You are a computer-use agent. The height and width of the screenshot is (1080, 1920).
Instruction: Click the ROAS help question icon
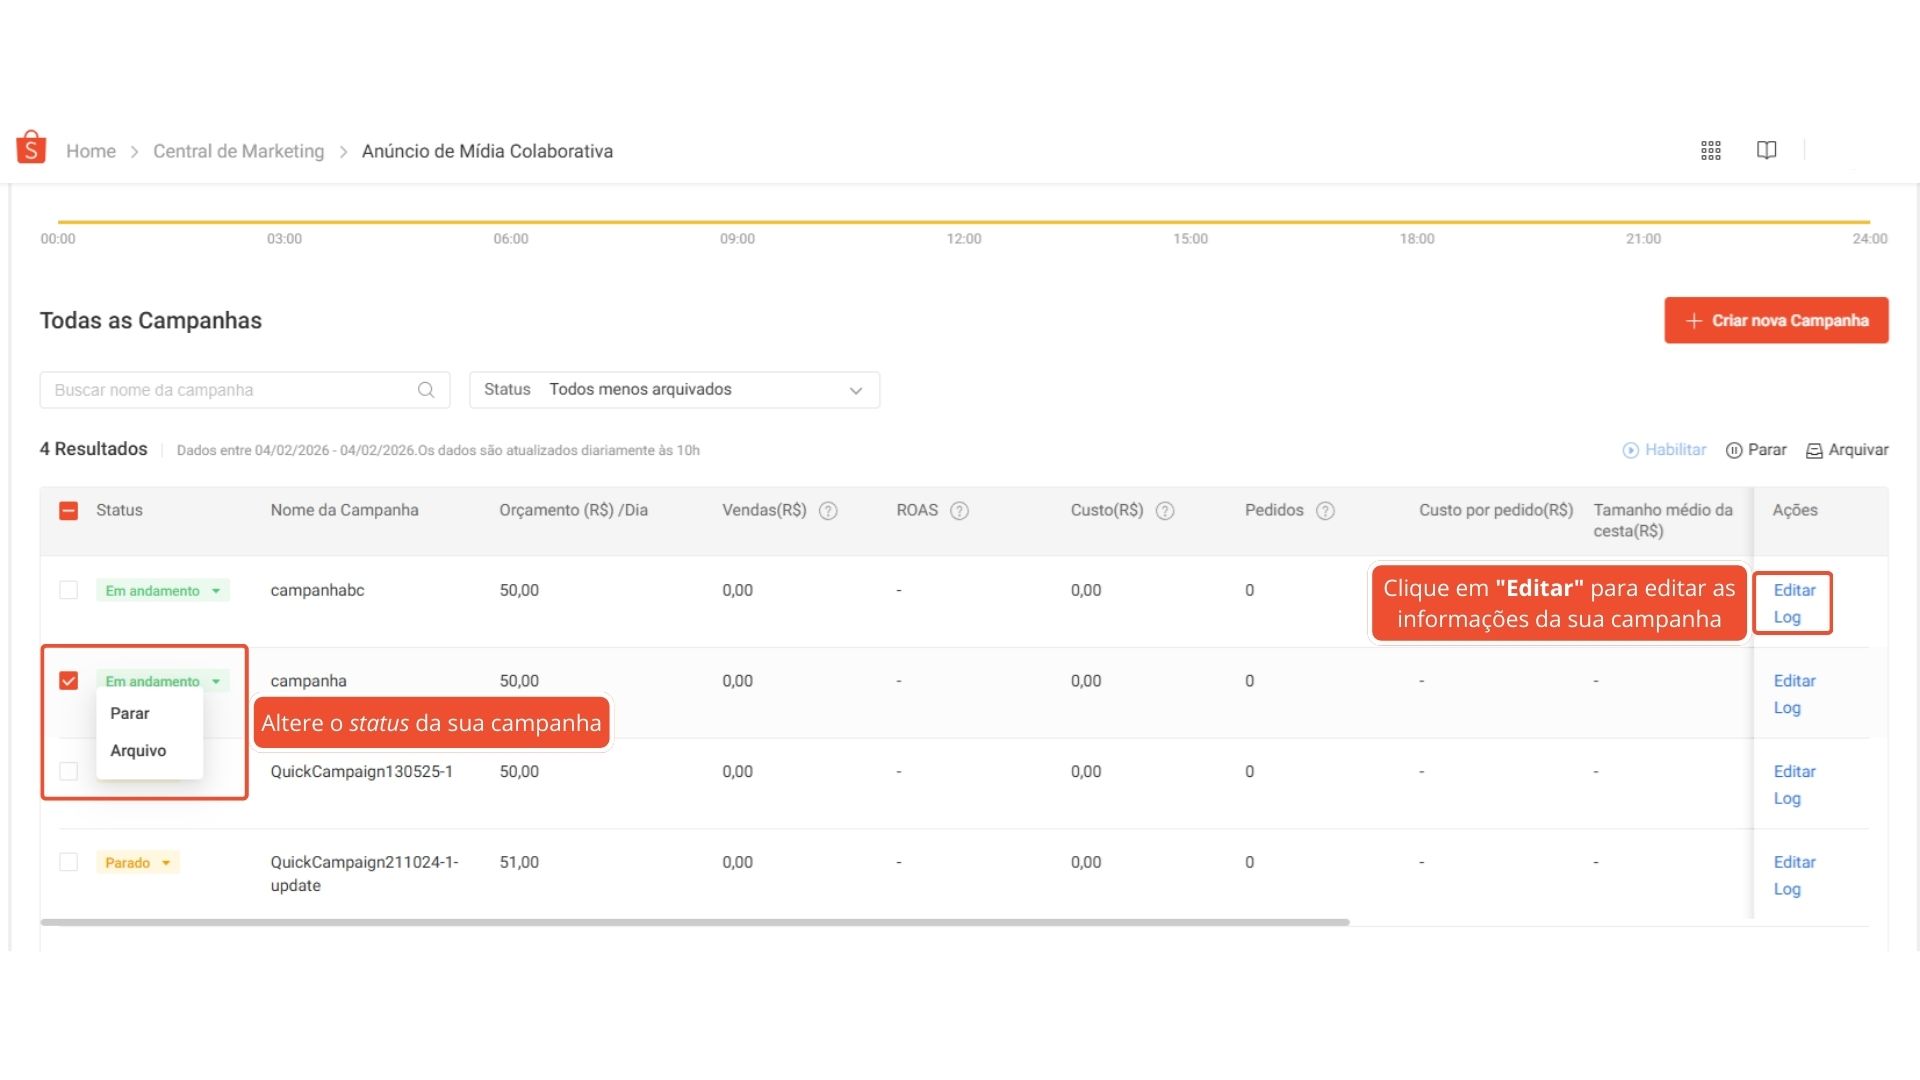(958, 511)
